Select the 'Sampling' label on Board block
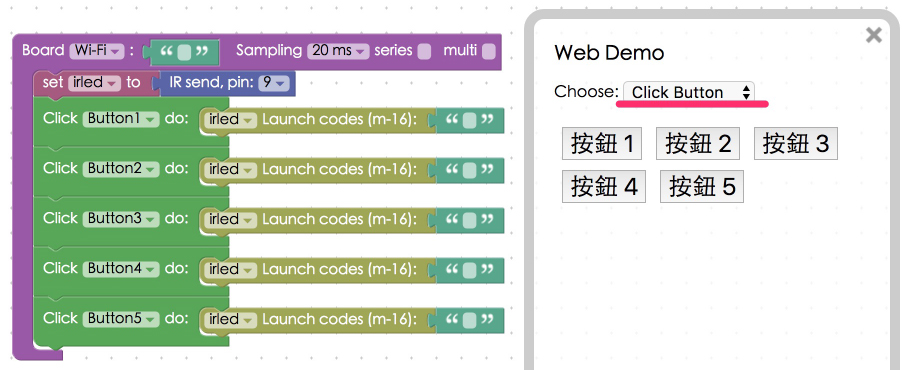This screenshot has height=370, width=902. 269,51
